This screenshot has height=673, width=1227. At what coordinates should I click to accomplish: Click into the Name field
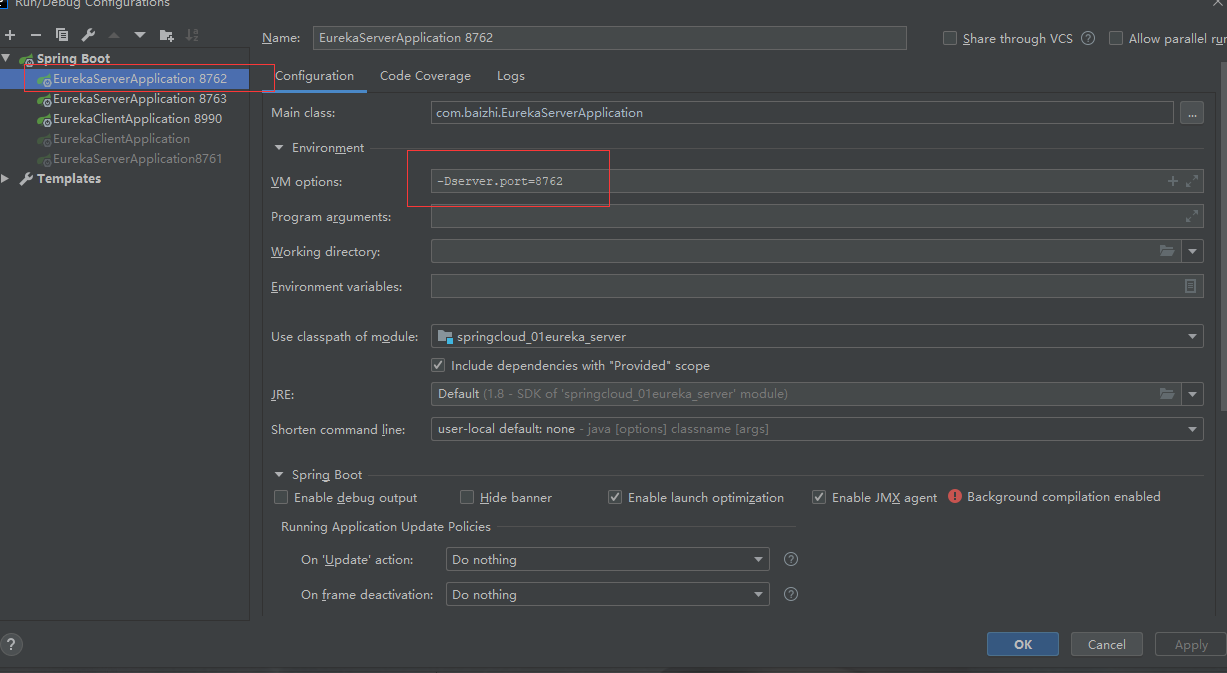click(x=609, y=38)
